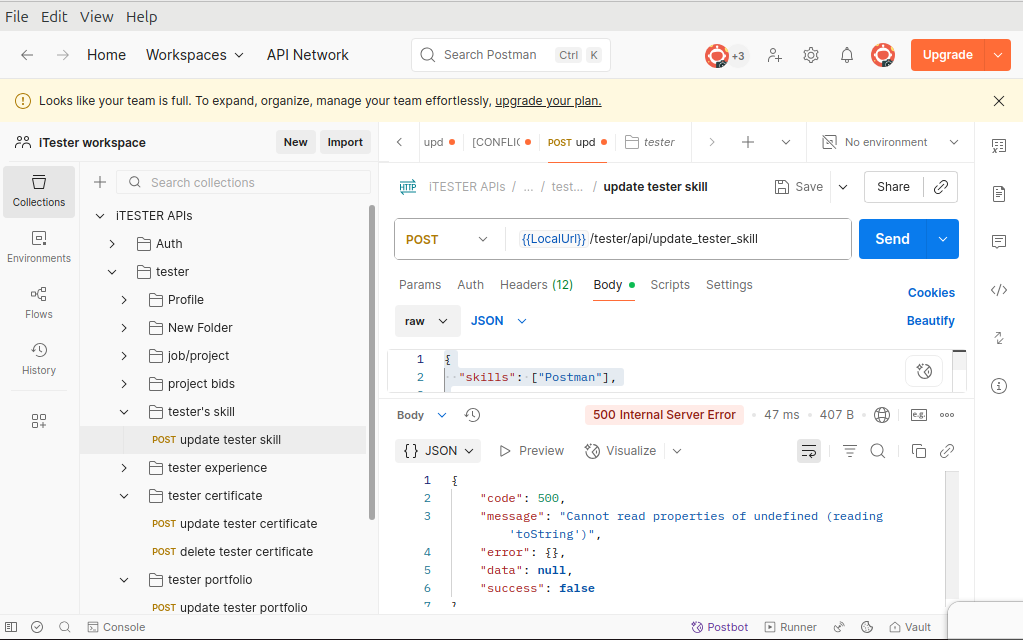
Task: Open the View menu
Action: click(97, 17)
